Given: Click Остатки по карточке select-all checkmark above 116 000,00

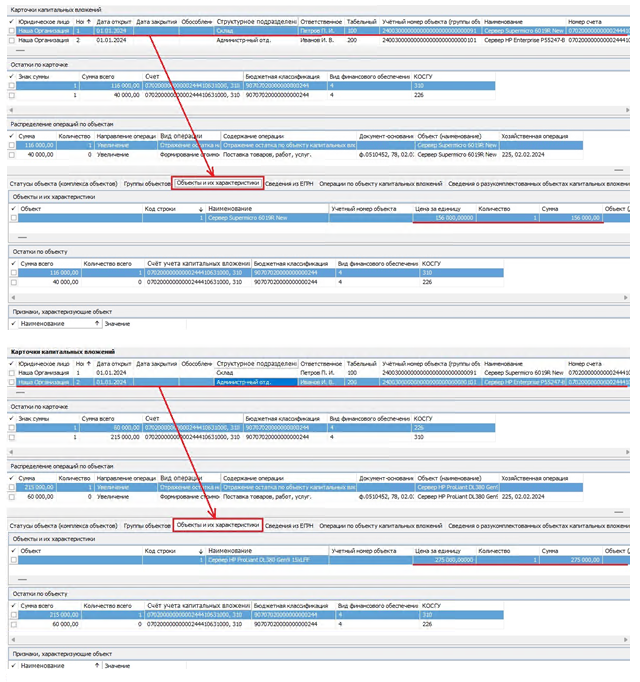Looking at the screenshot, I should click(12, 76).
